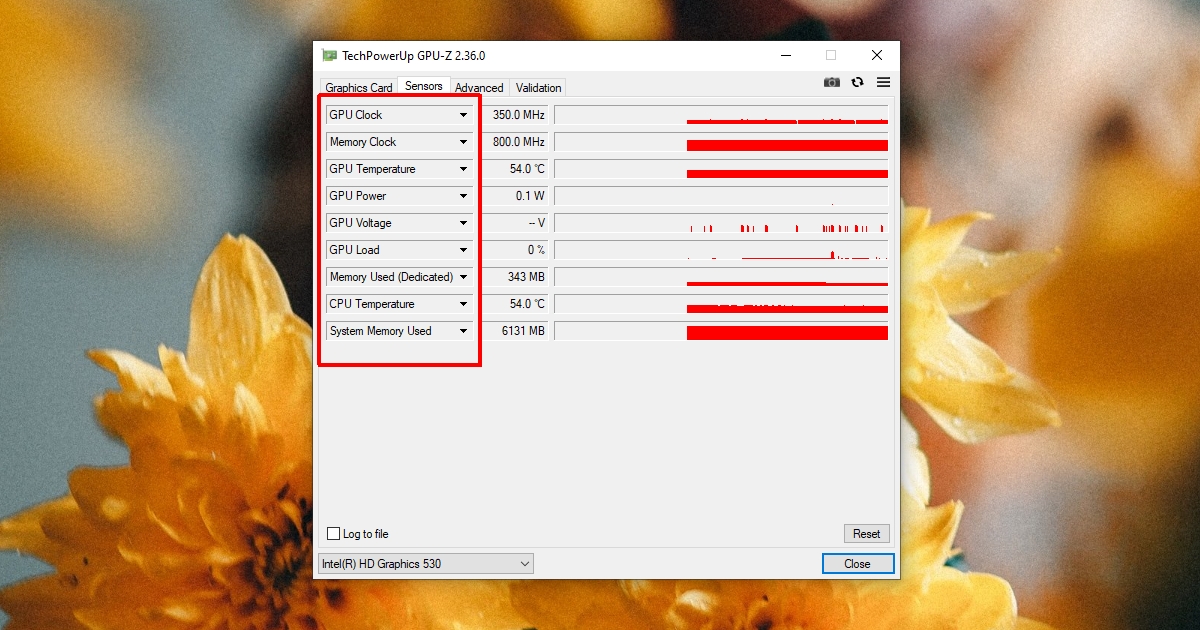
Task: Click the screenshot camera icon
Action: pyautogui.click(x=832, y=82)
